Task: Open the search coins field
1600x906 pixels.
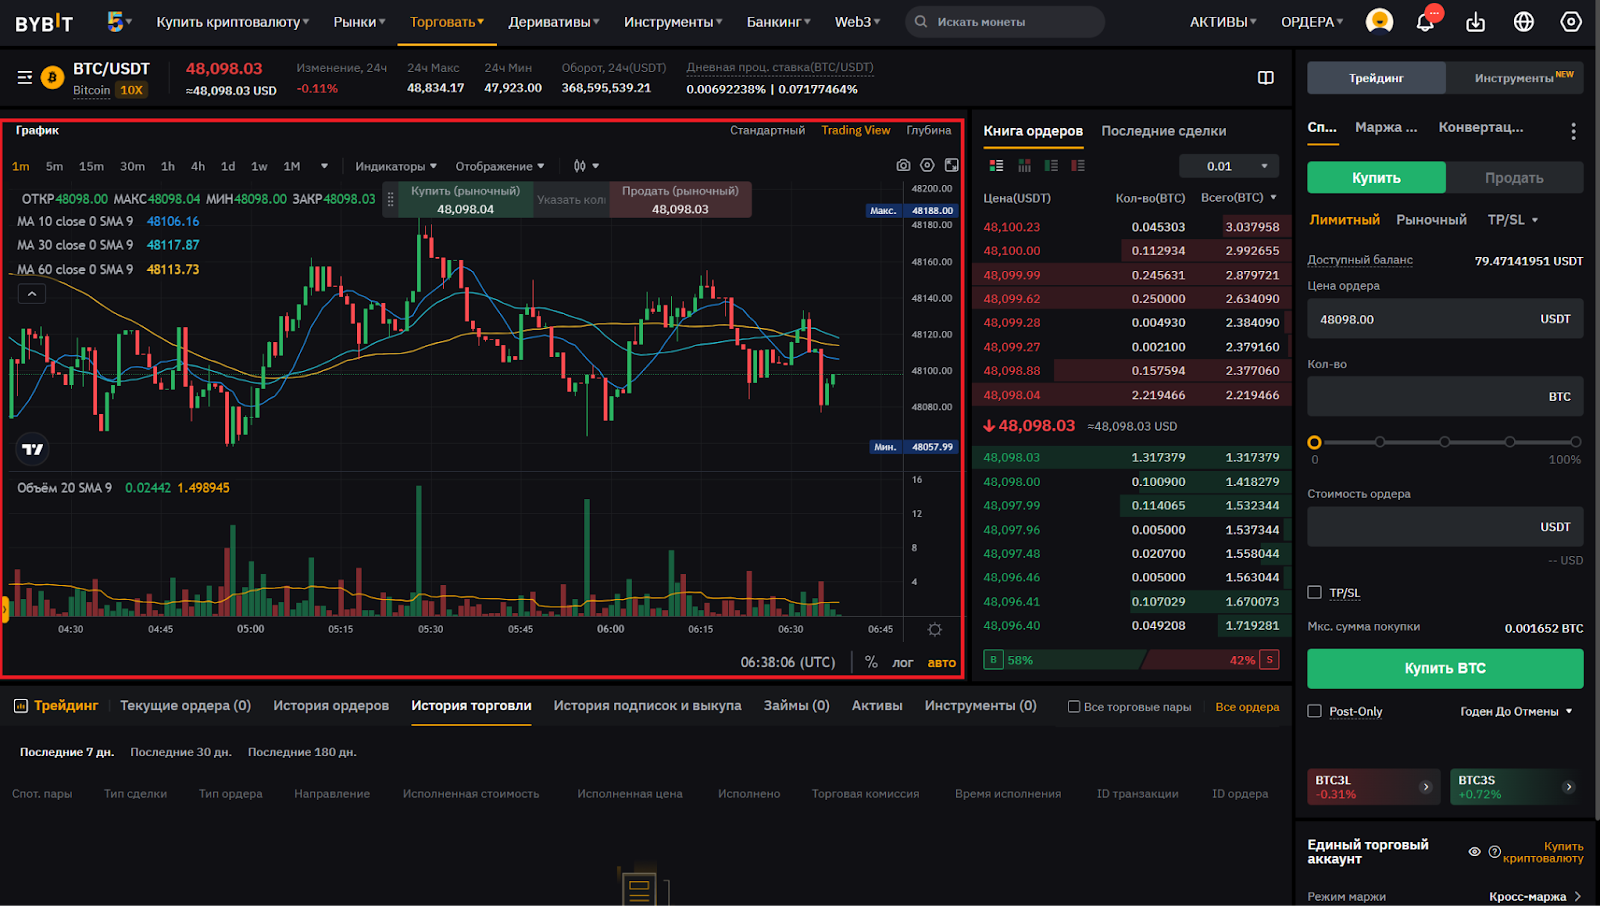Action: point(1004,22)
